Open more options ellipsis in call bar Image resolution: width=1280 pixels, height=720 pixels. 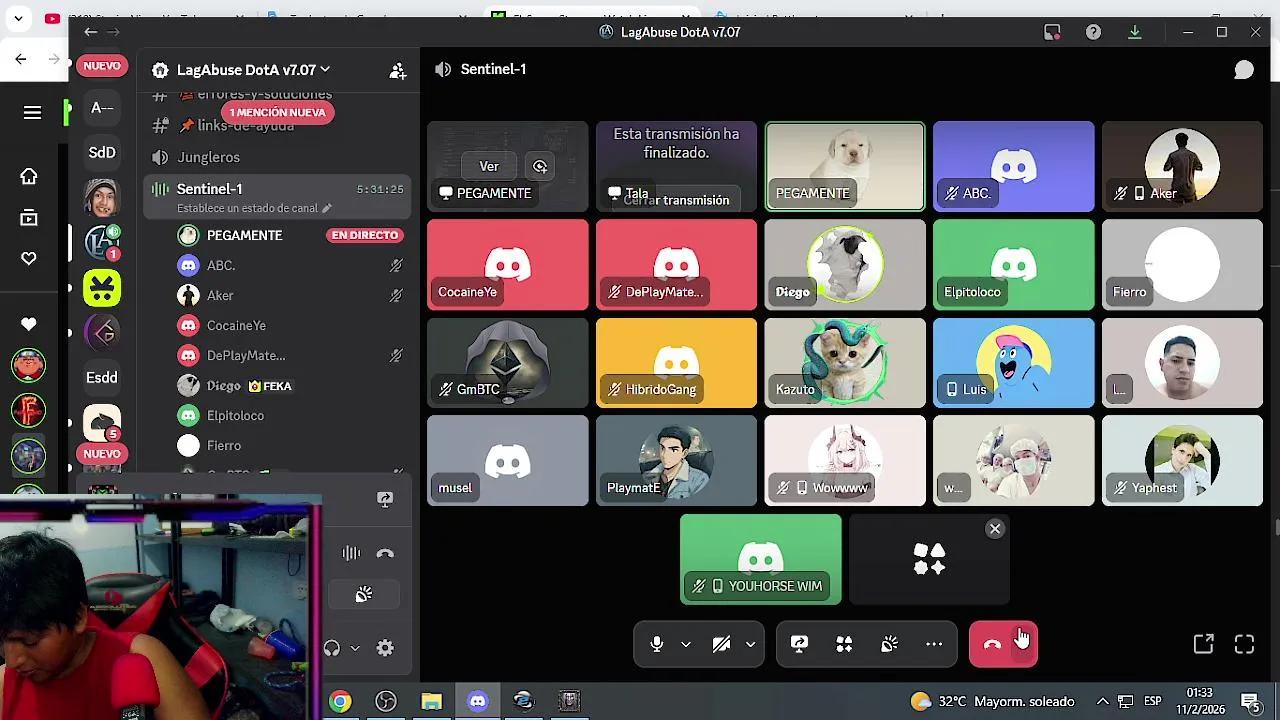pyautogui.click(x=934, y=645)
